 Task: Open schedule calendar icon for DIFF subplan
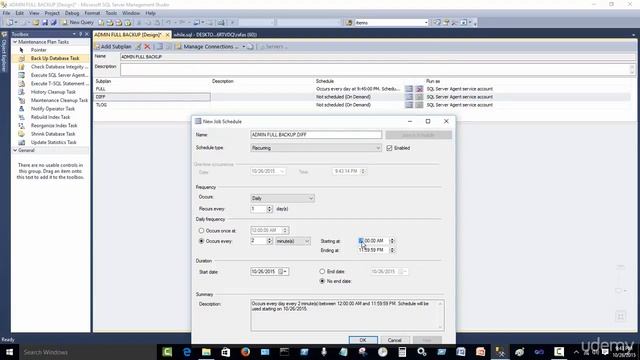pos(409,97)
